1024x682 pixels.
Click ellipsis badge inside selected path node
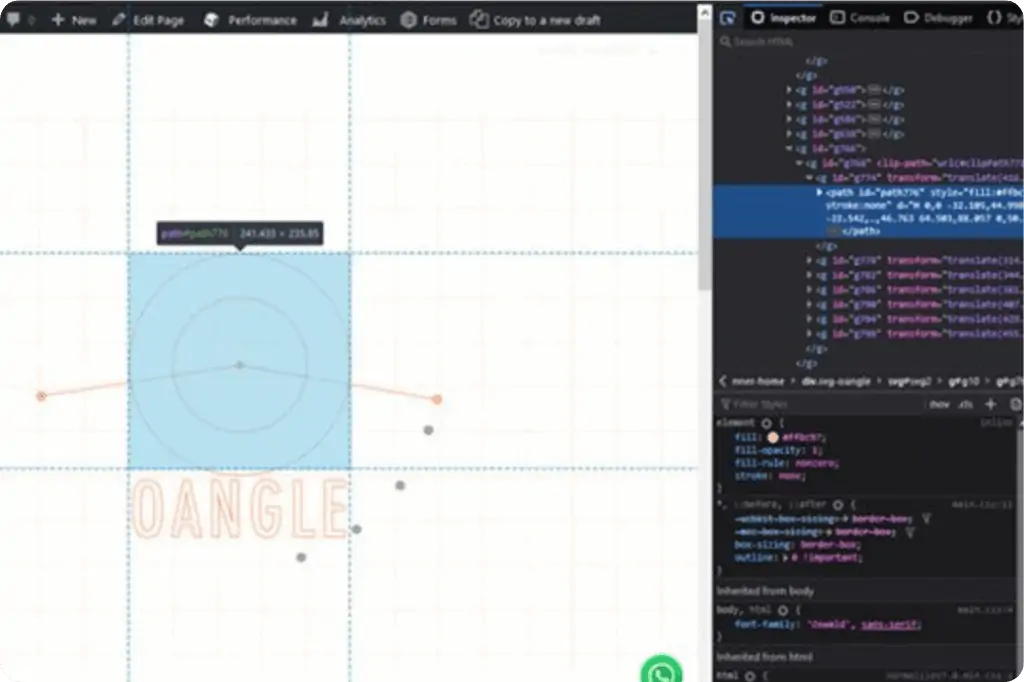pos(833,231)
